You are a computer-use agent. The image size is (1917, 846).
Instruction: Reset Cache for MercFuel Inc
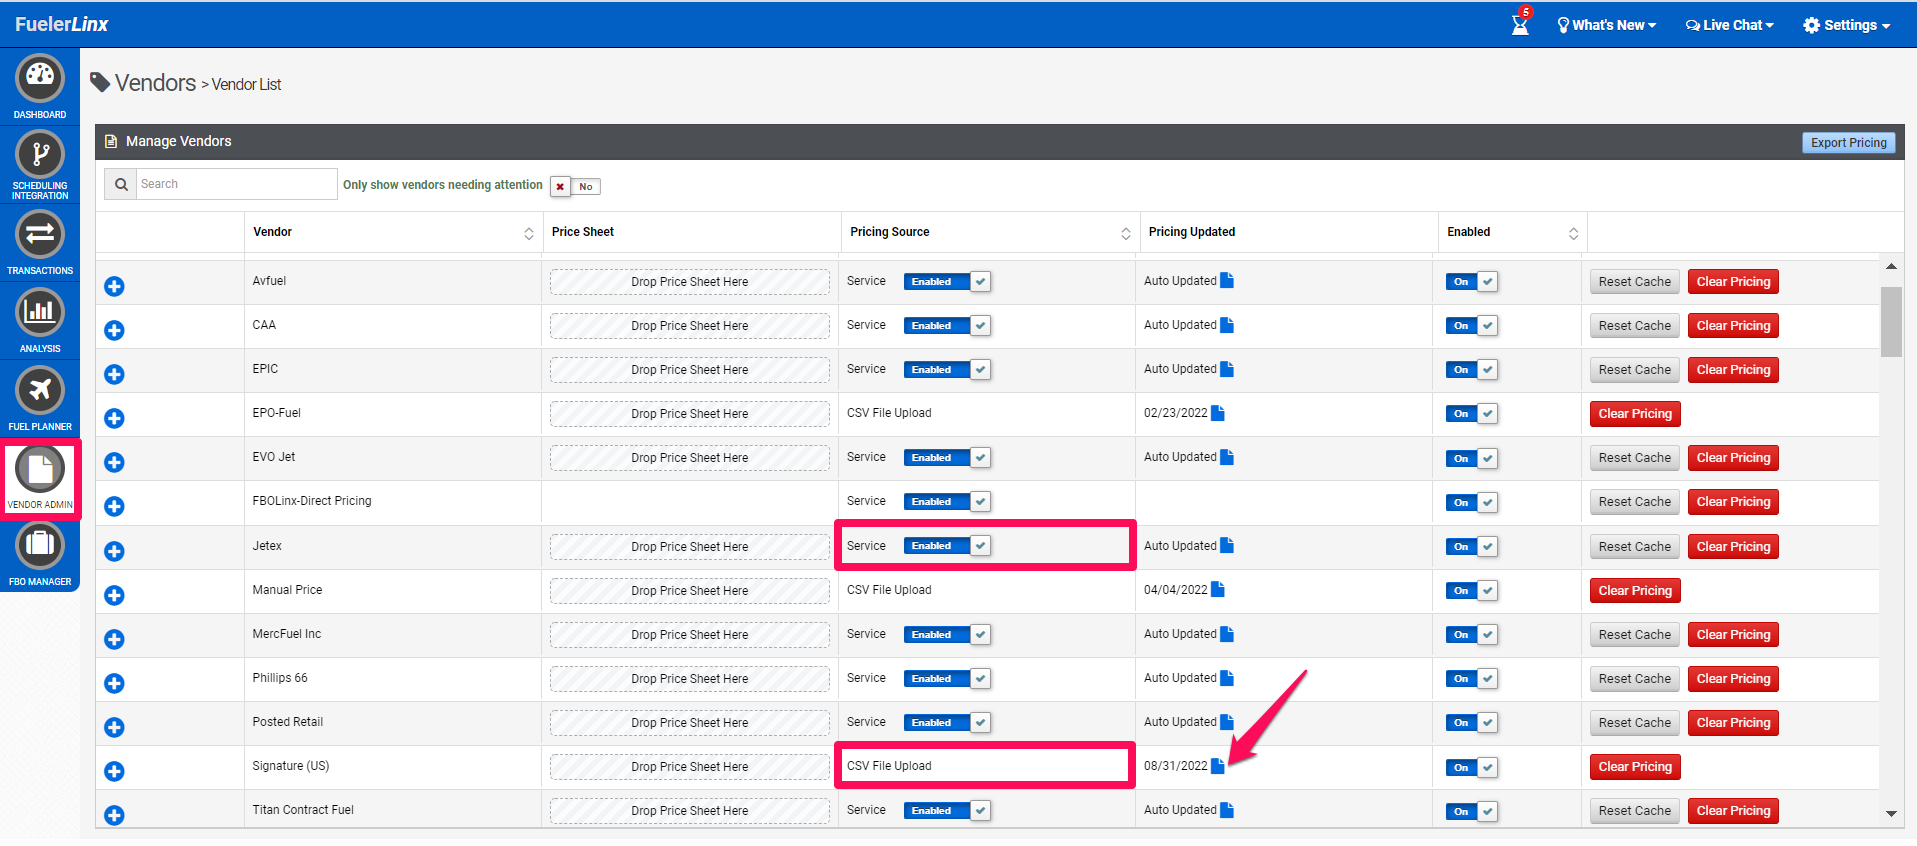(1634, 635)
